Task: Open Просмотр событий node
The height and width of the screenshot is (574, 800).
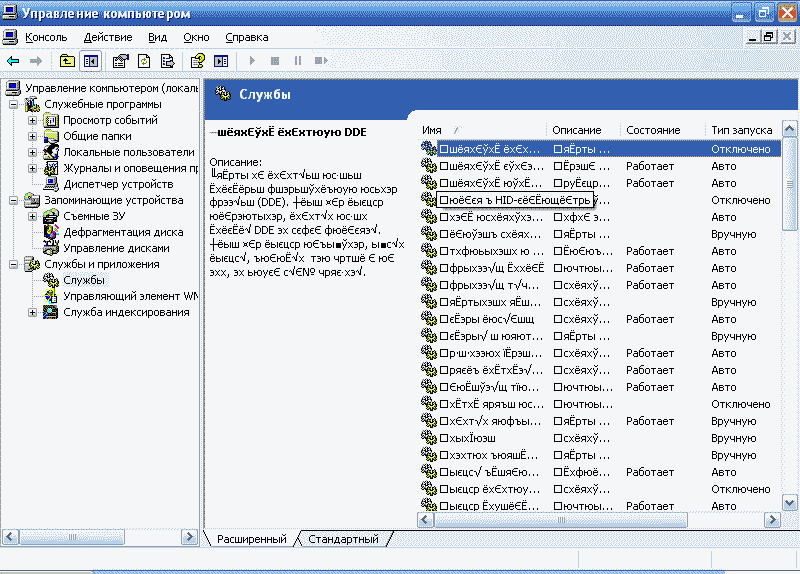Action: pos(110,120)
